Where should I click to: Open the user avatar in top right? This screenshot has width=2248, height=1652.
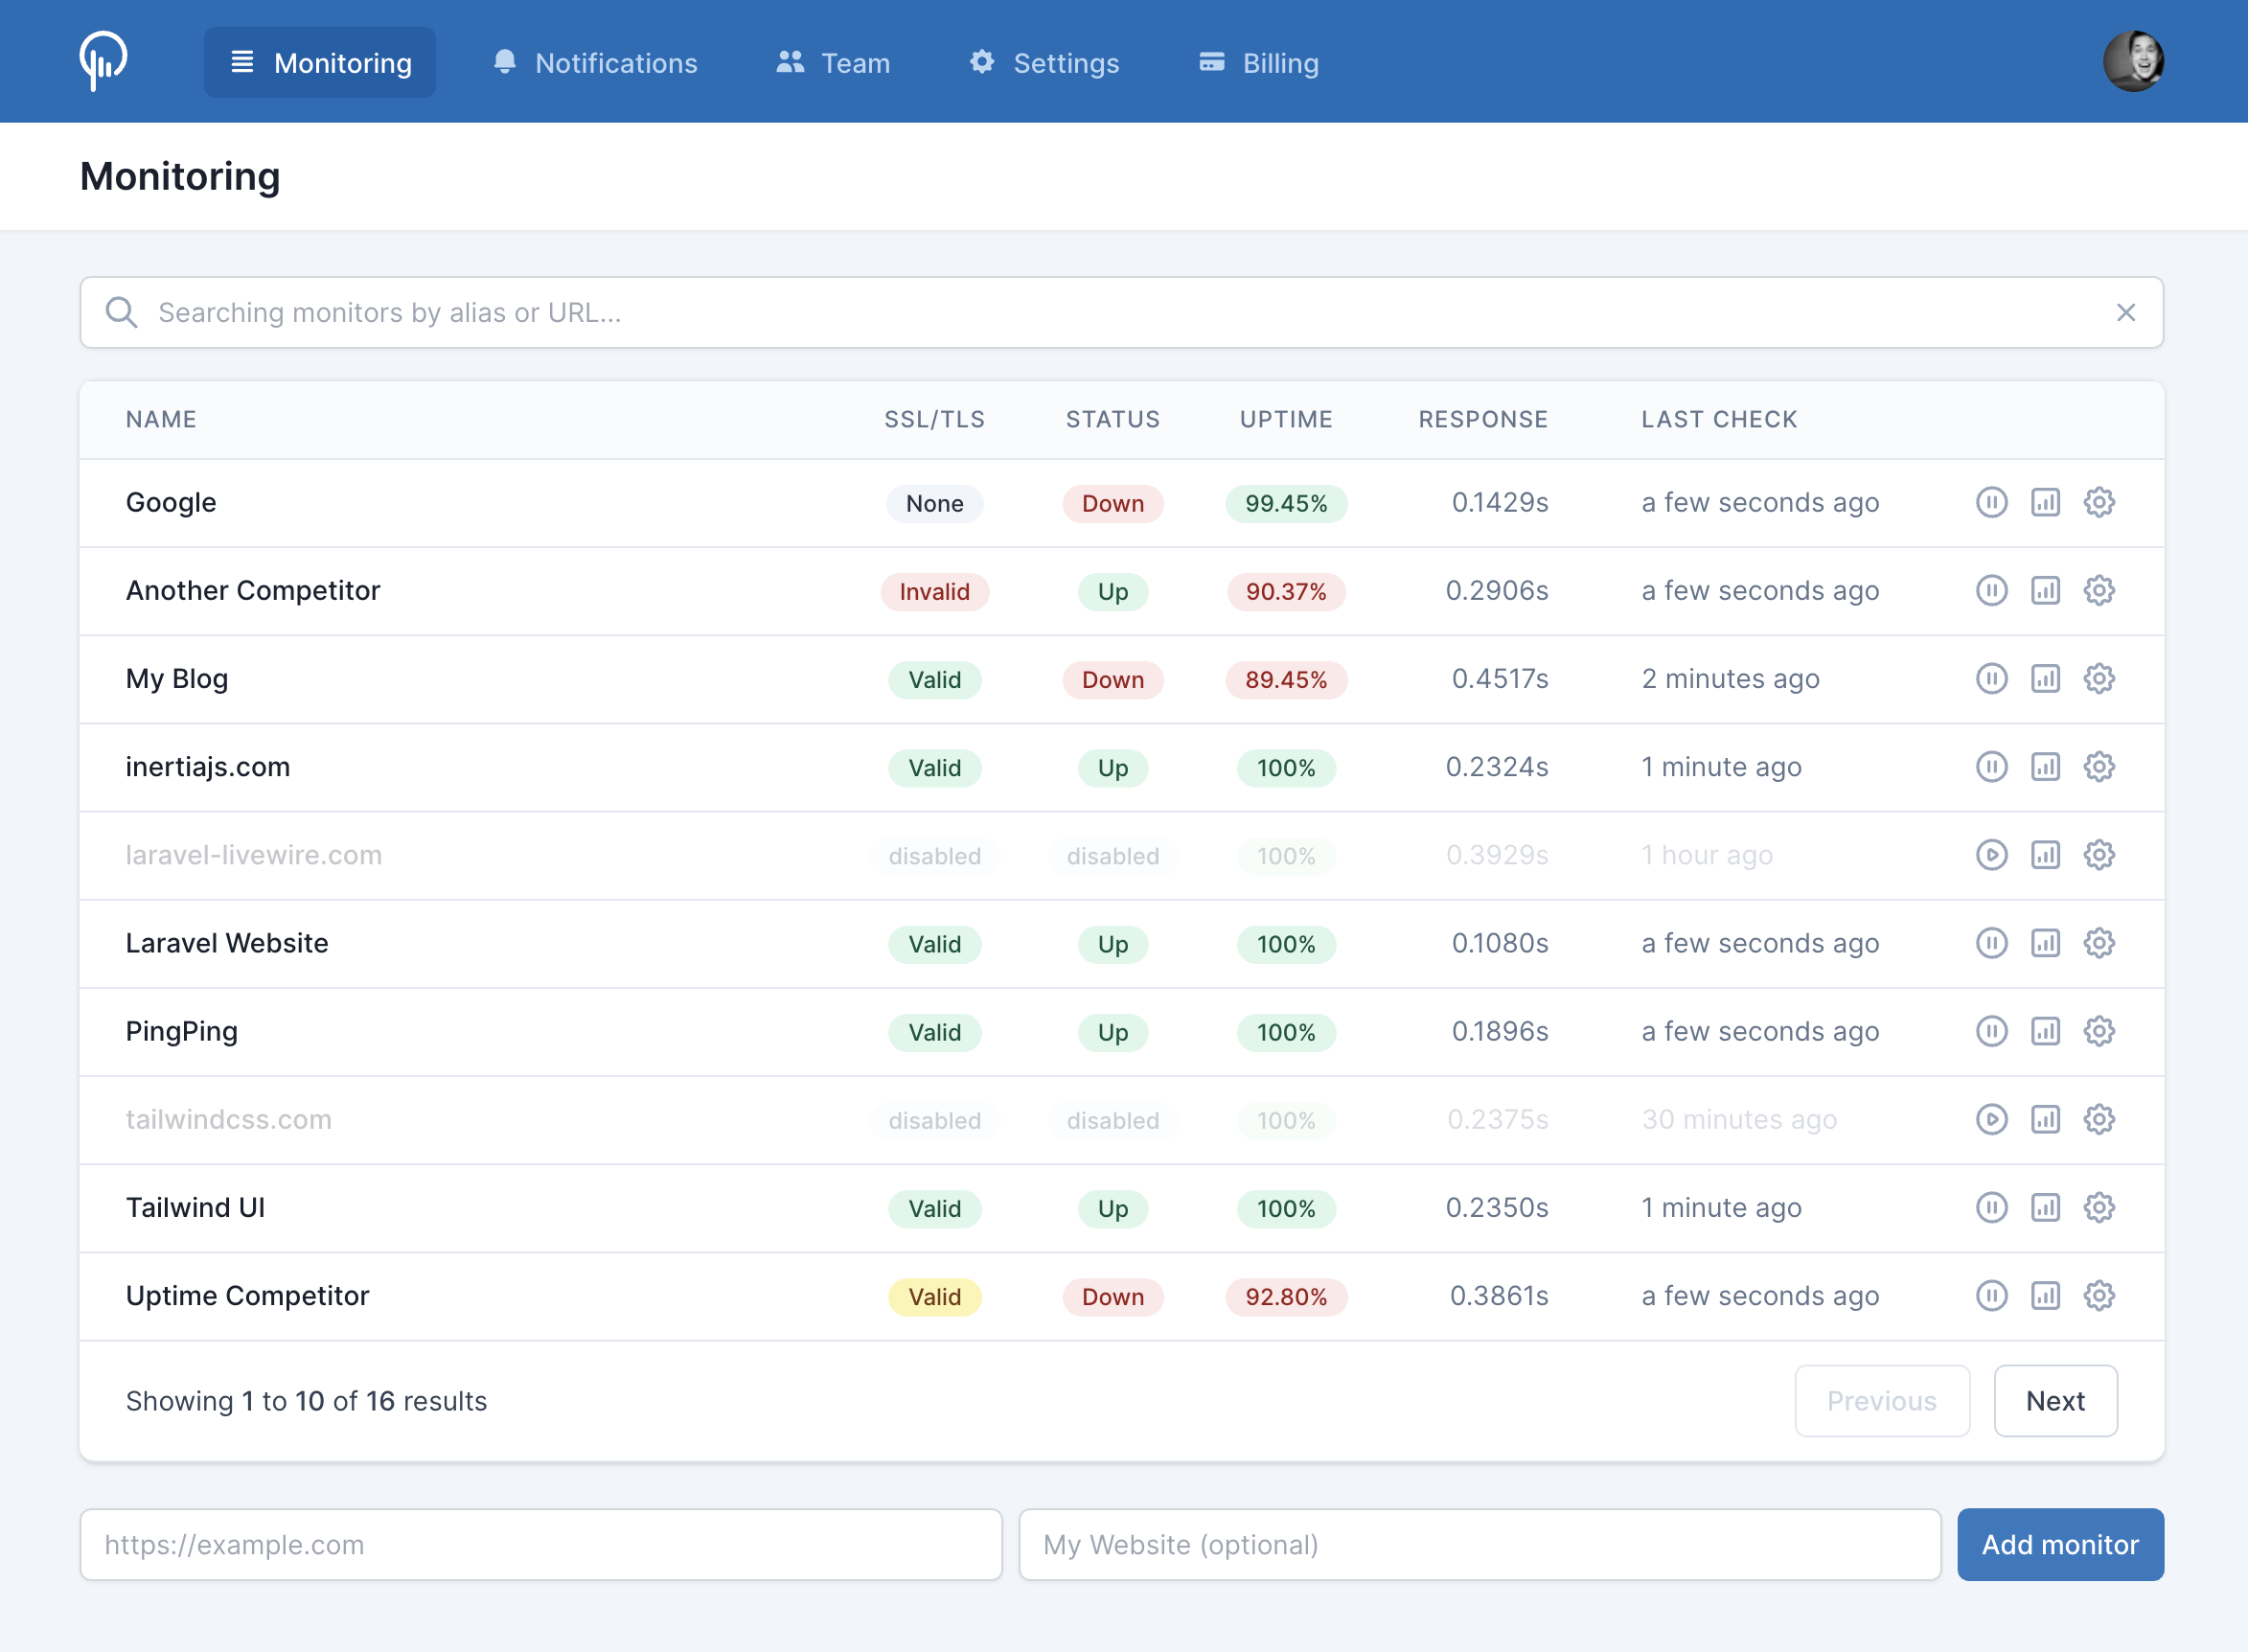tap(2134, 61)
